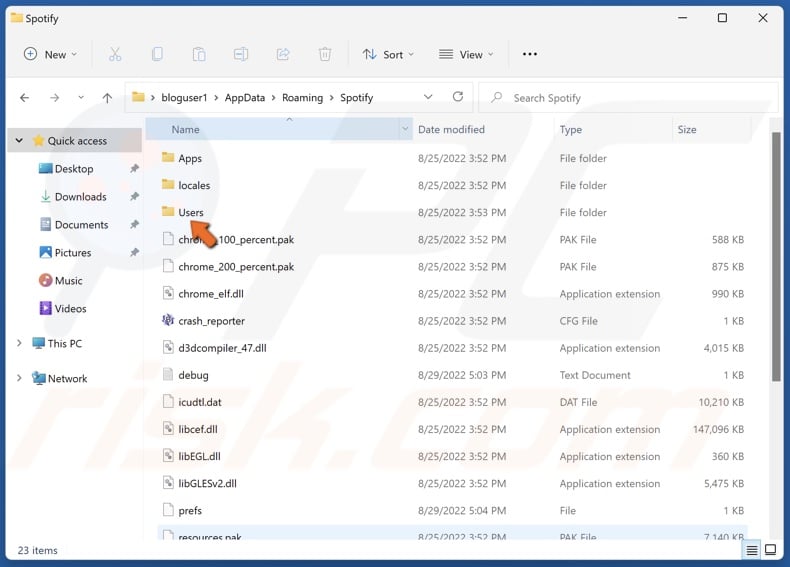Select the debug text document icon
The width and height of the screenshot is (790, 567).
click(168, 374)
